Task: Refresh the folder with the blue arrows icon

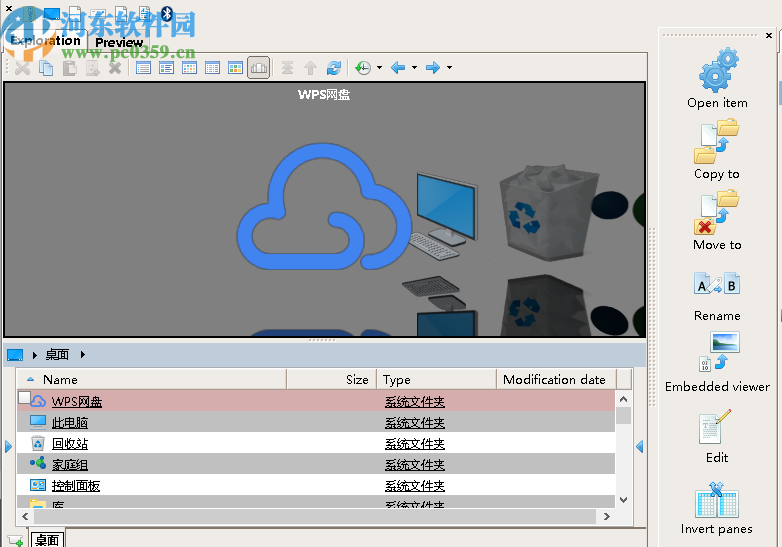Action: (334, 68)
